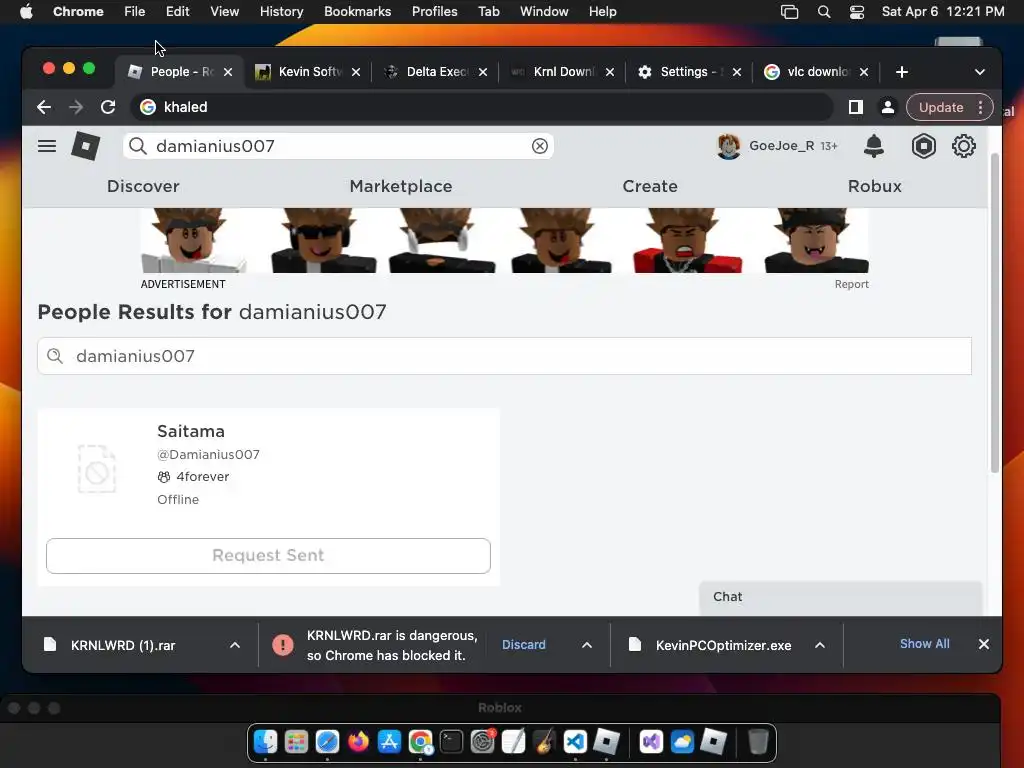Open System Settings from the Dock

[483, 742]
